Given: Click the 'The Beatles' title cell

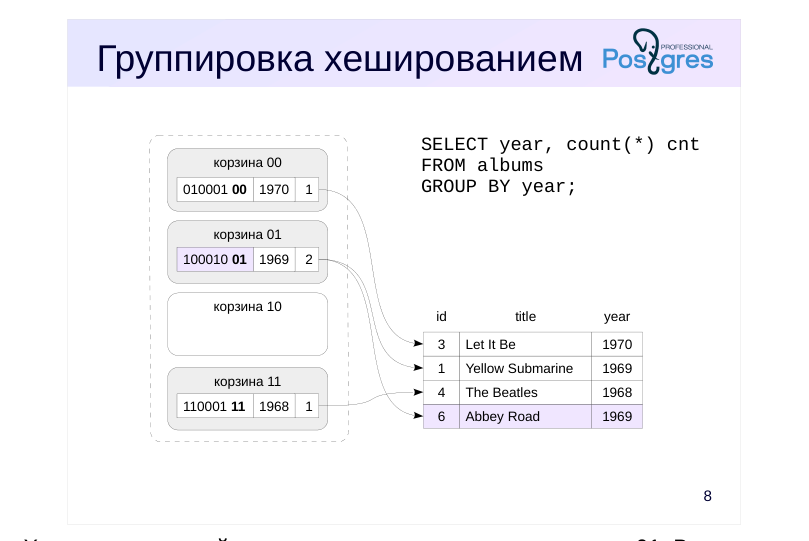Looking at the screenshot, I should (525, 392).
